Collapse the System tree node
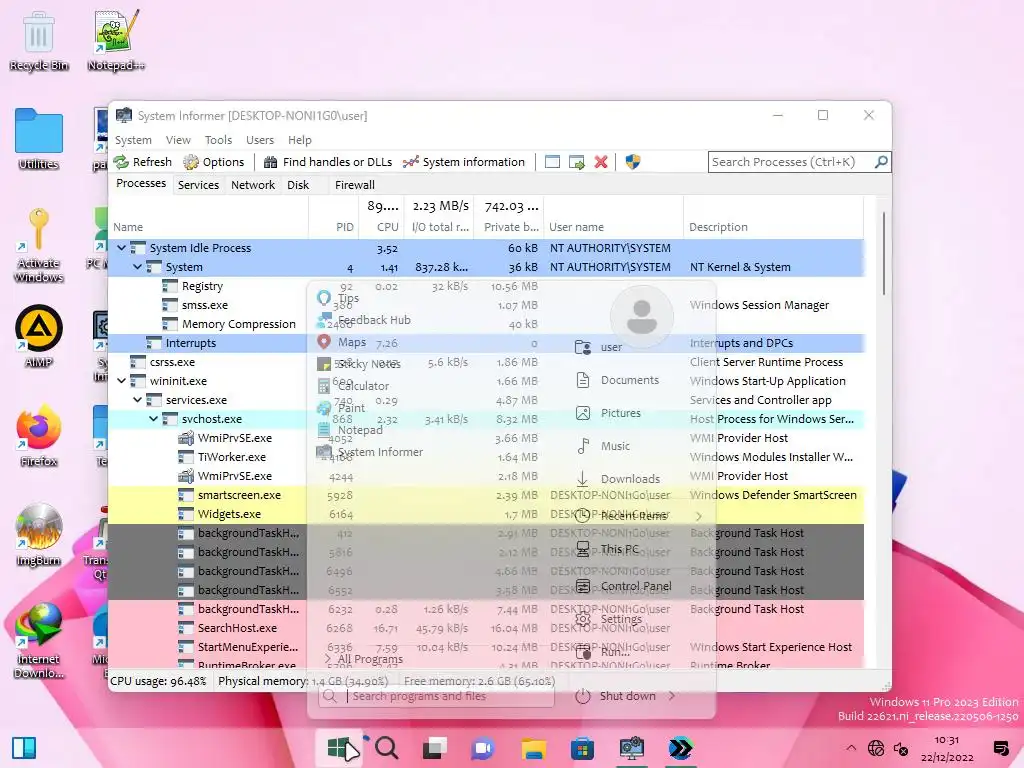The width and height of the screenshot is (1024, 768). (x=137, y=267)
